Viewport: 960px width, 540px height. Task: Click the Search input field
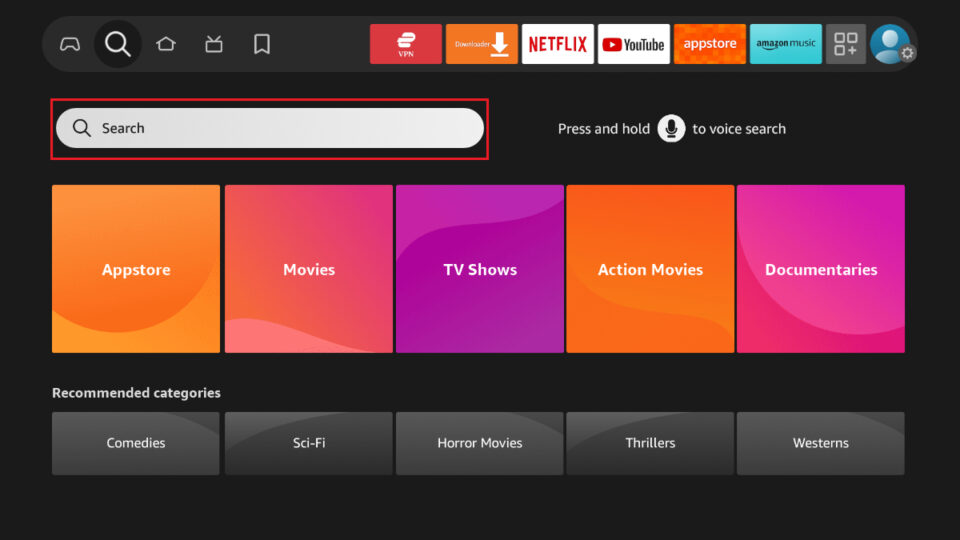tap(270, 129)
